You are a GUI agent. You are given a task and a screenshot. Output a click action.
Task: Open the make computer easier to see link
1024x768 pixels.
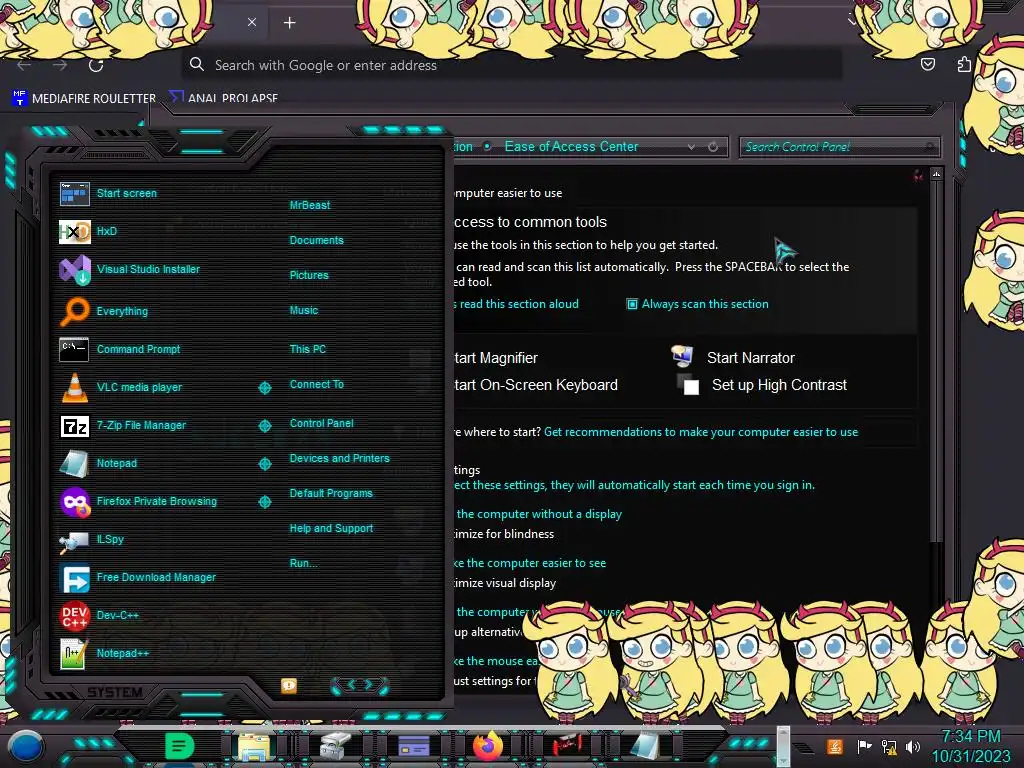tap(530, 564)
